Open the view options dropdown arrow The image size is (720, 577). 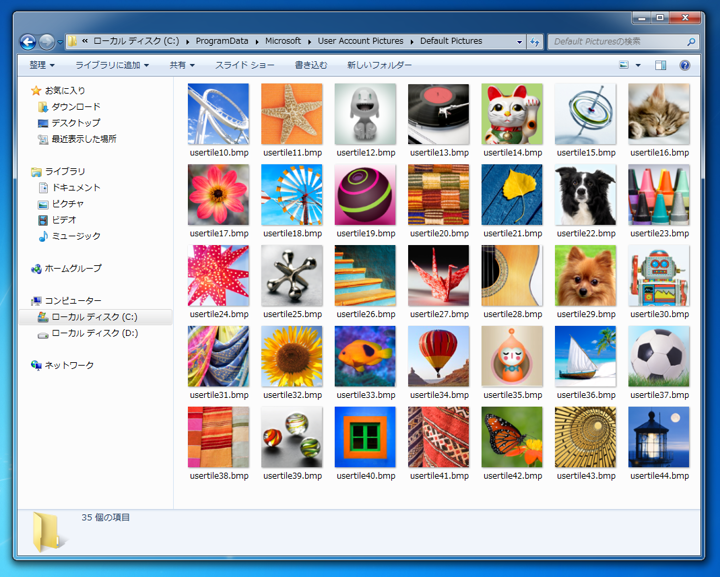point(638,65)
